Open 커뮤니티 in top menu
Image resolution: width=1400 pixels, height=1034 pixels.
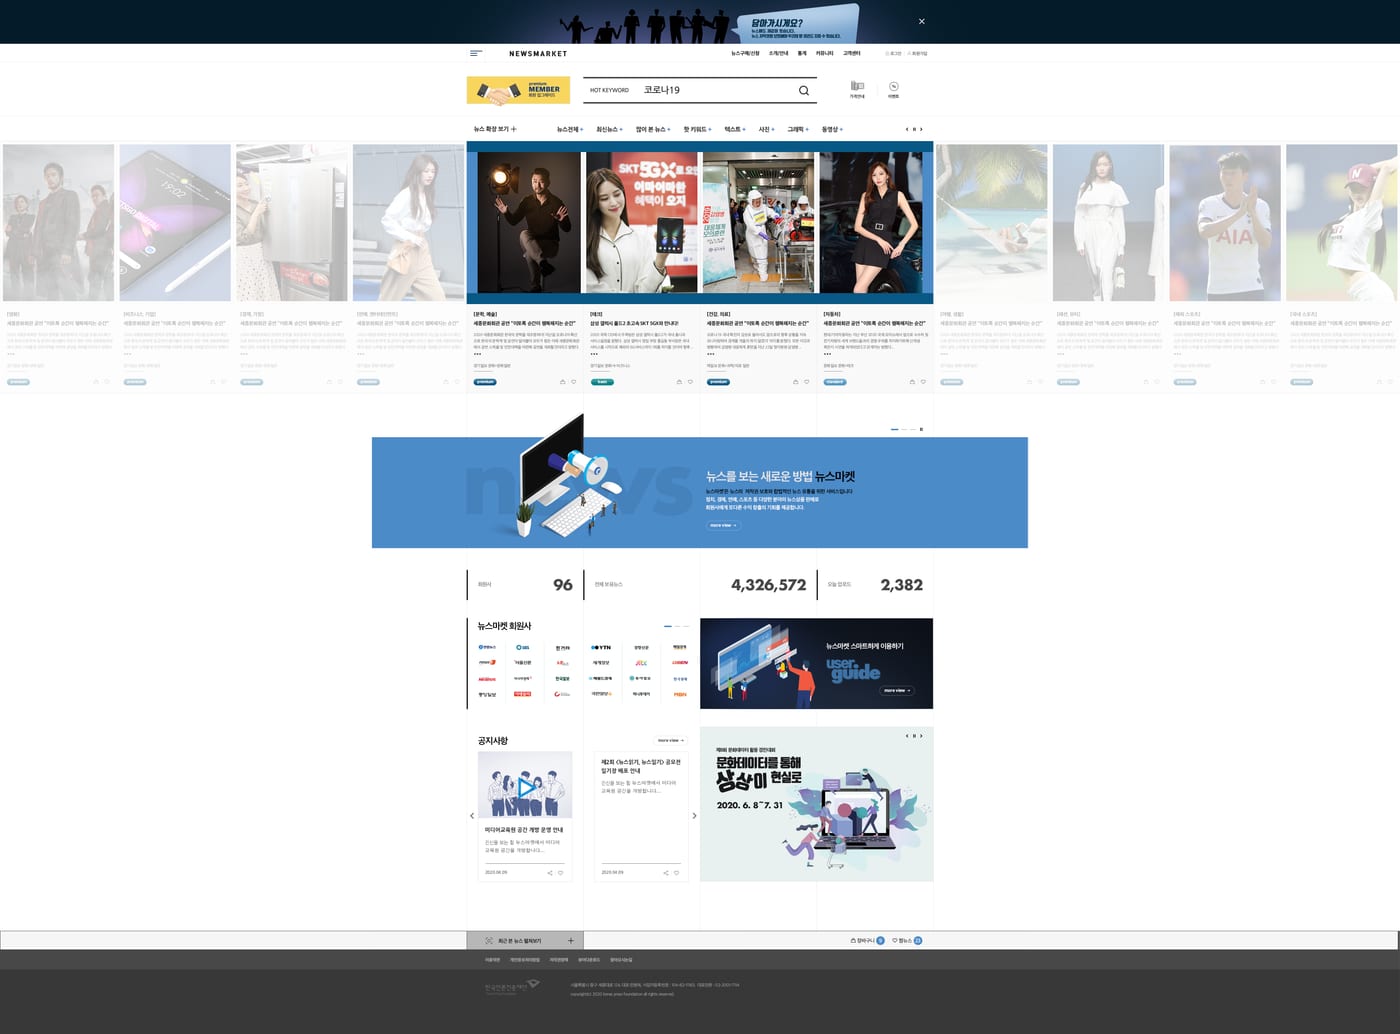[824, 53]
